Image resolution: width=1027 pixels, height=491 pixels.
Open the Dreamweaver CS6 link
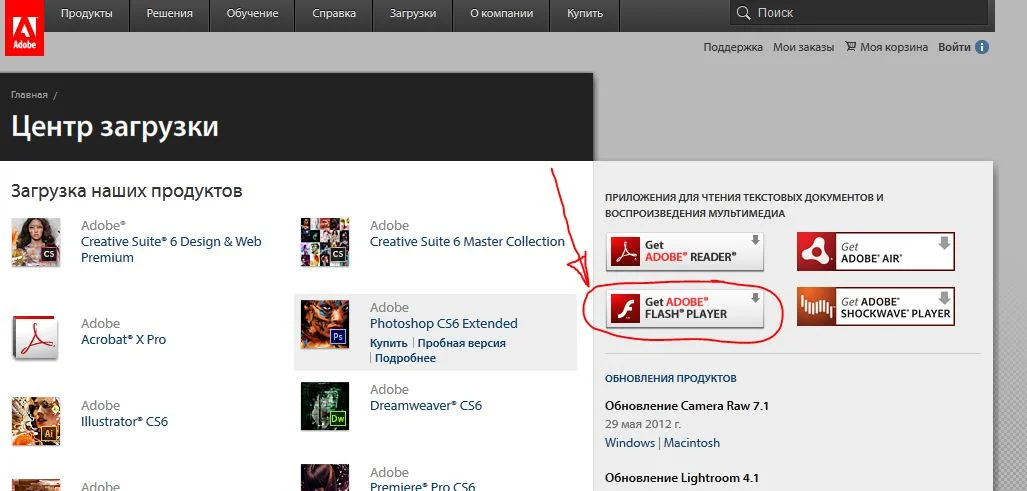(426, 405)
